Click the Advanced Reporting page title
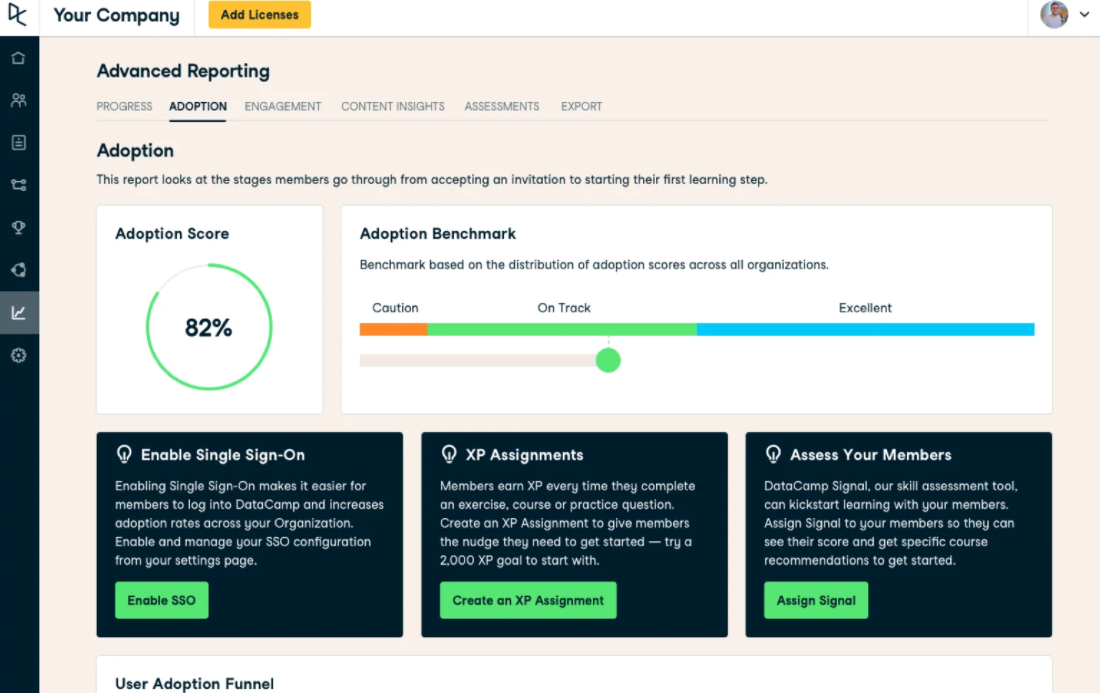This screenshot has height=693, width=1100. [x=183, y=72]
